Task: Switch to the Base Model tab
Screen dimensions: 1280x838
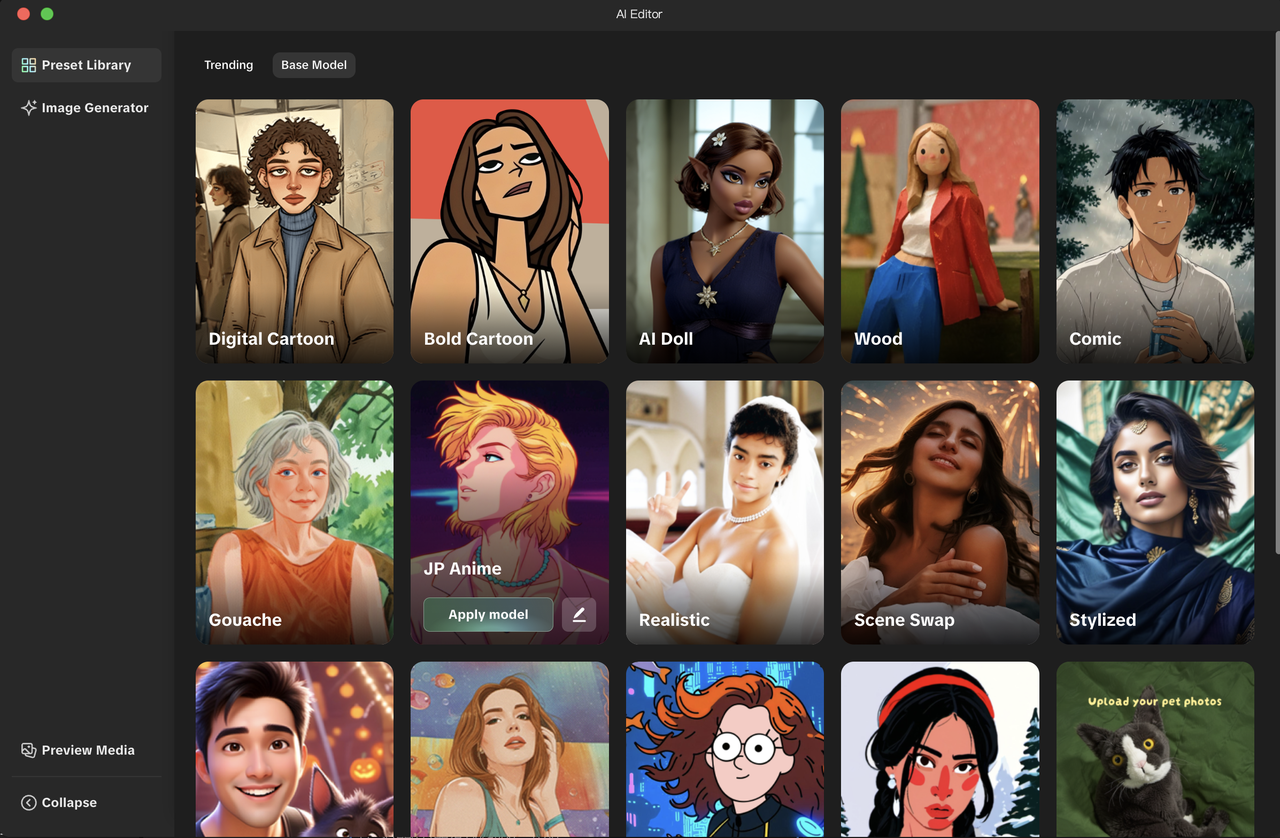Action: tap(314, 65)
